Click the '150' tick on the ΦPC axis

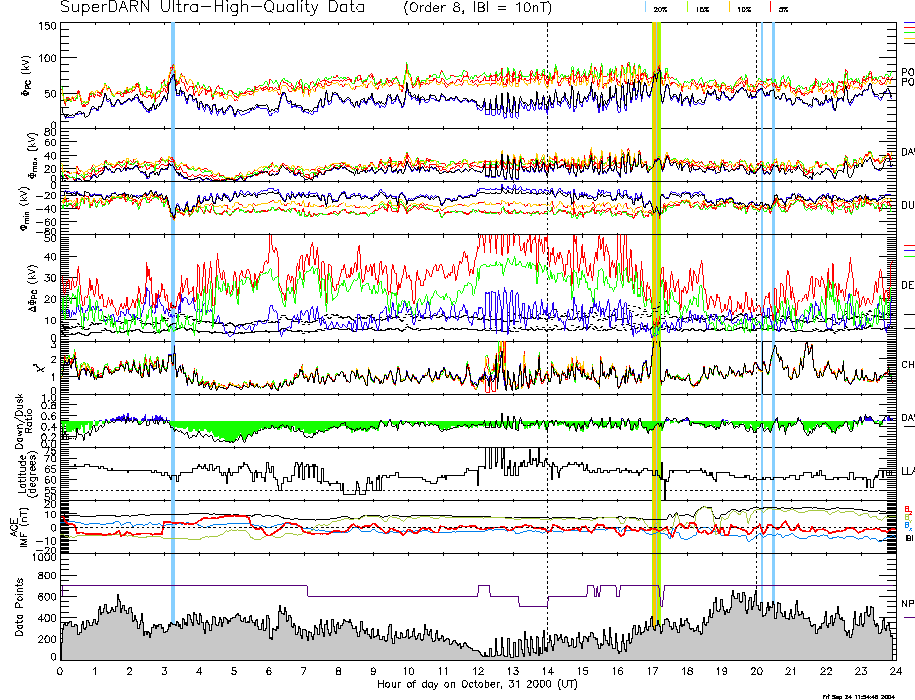click(x=47, y=27)
